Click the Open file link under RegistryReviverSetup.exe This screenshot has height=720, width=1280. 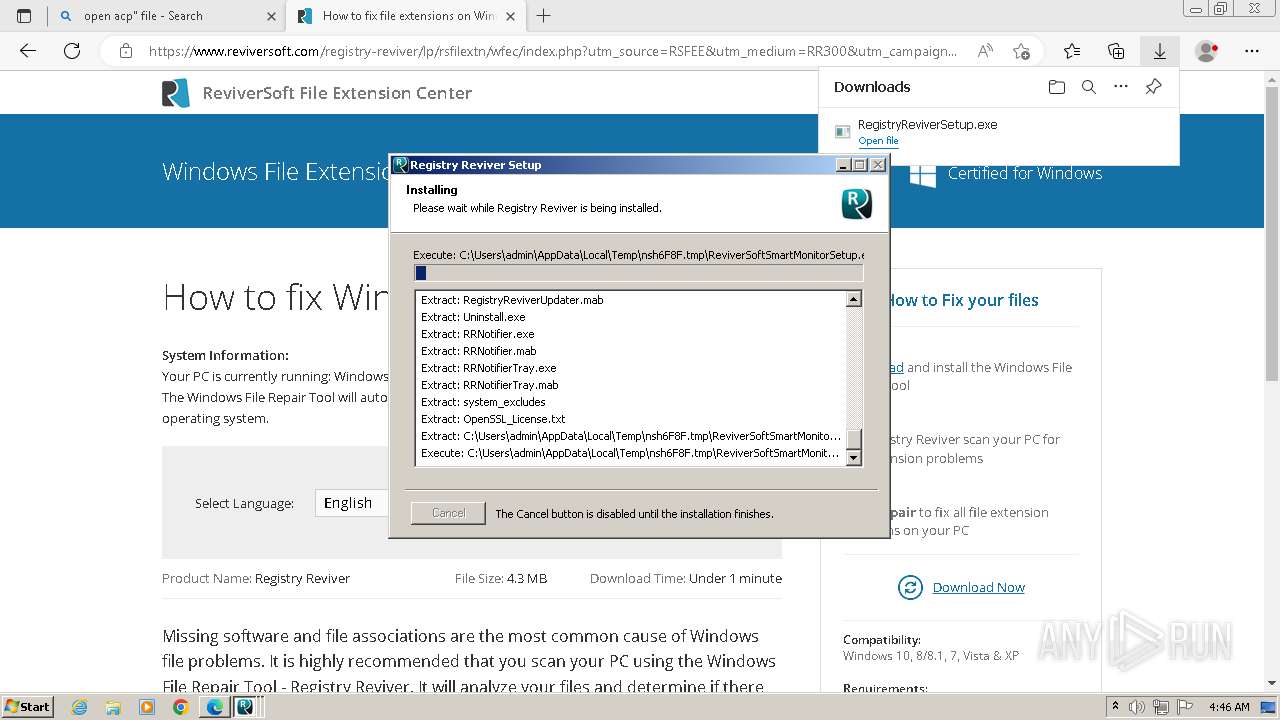878,141
